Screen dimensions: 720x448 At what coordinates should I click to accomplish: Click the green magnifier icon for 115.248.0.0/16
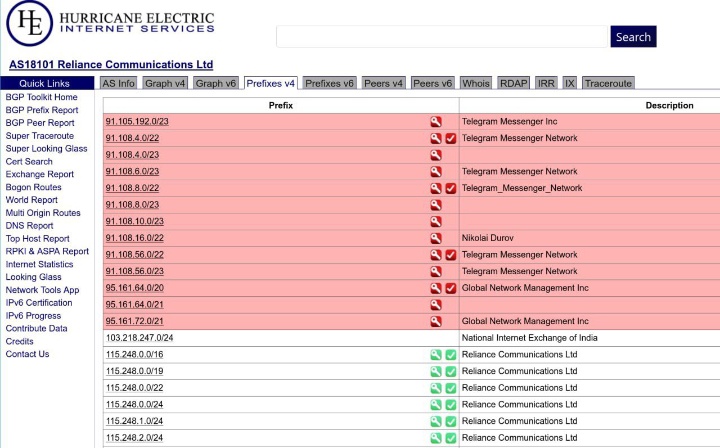pos(436,355)
